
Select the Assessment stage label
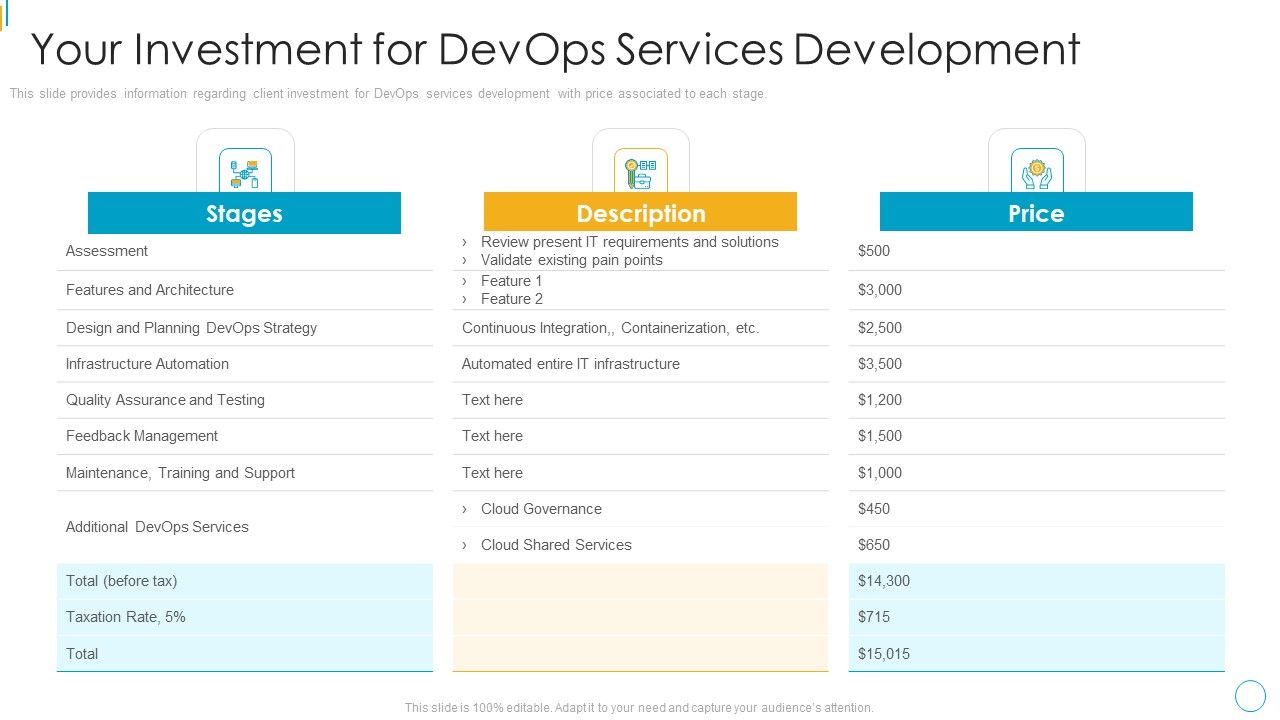point(106,251)
